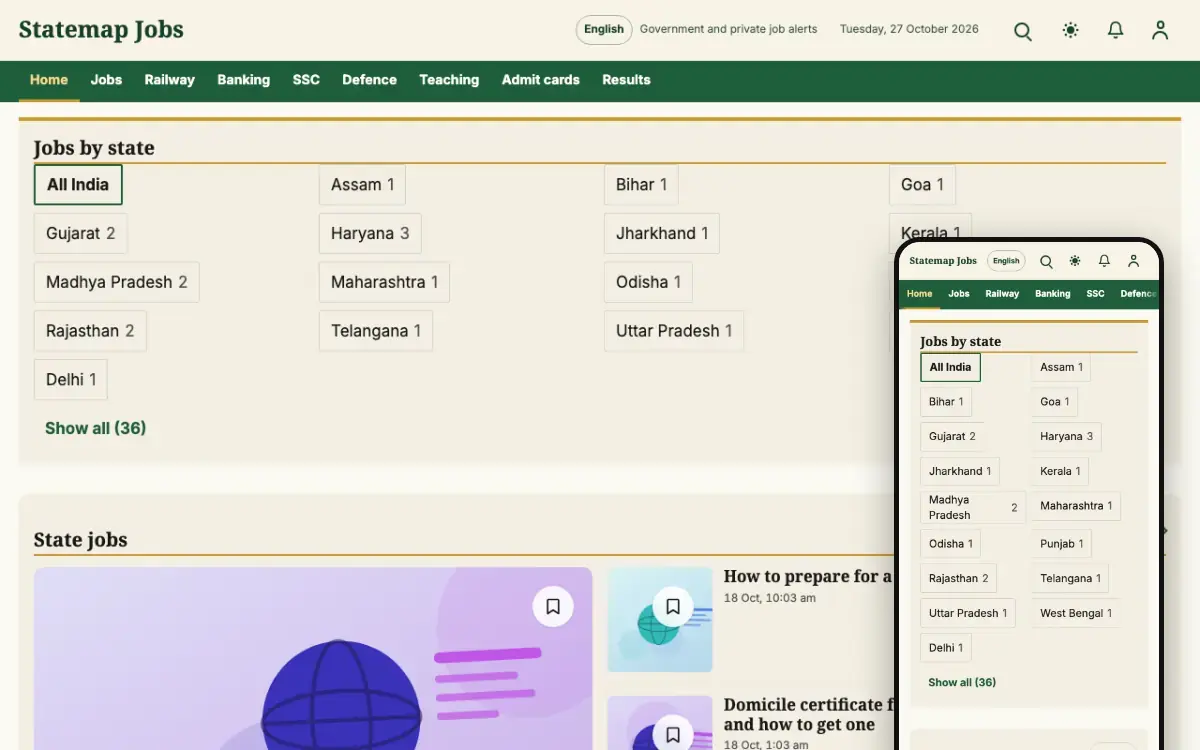Open the large globe featured image
This screenshot has width=1200, height=750.
pyautogui.click(x=313, y=659)
